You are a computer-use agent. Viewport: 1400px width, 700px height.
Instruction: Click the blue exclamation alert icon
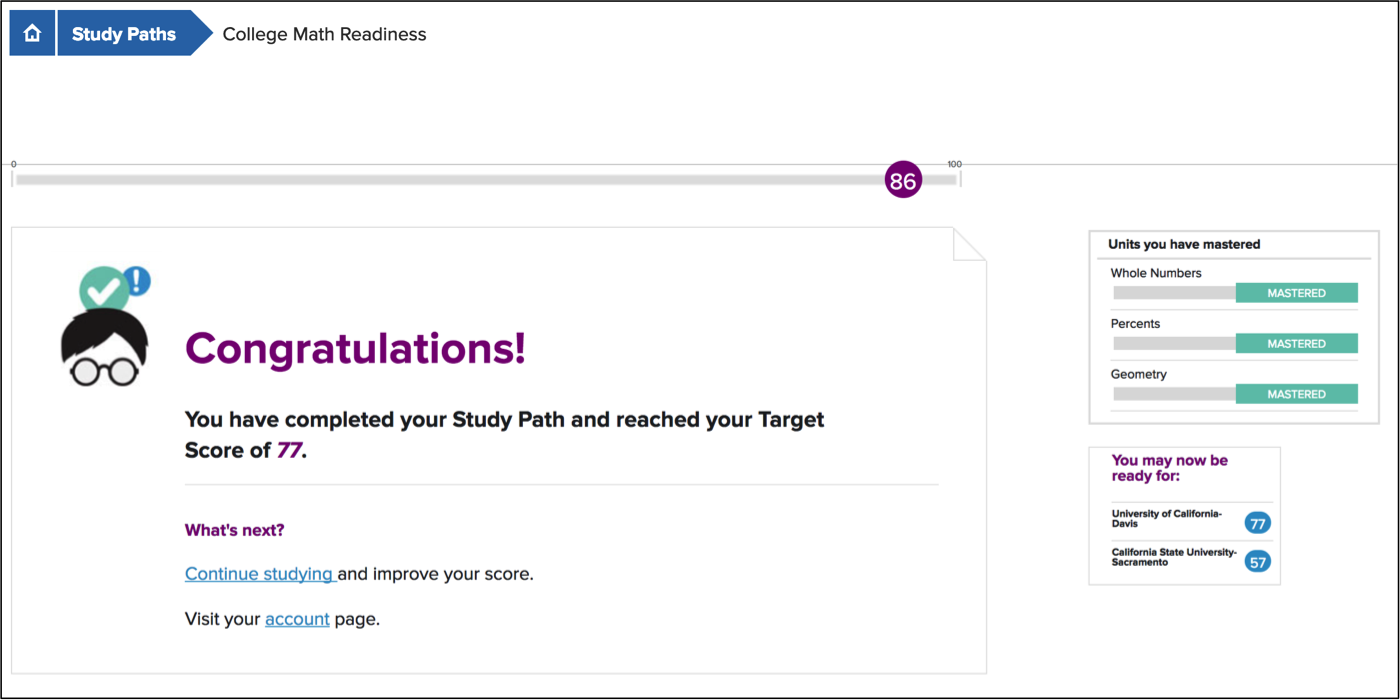(138, 281)
